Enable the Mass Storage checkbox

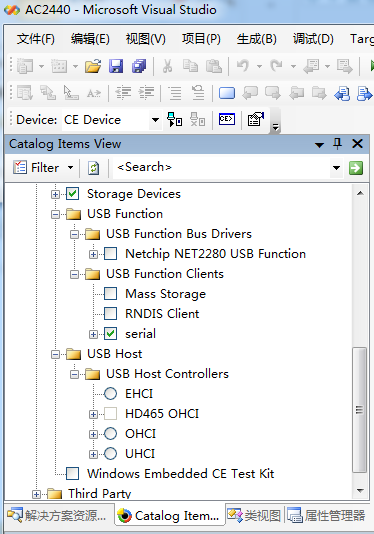(x=110, y=294)
